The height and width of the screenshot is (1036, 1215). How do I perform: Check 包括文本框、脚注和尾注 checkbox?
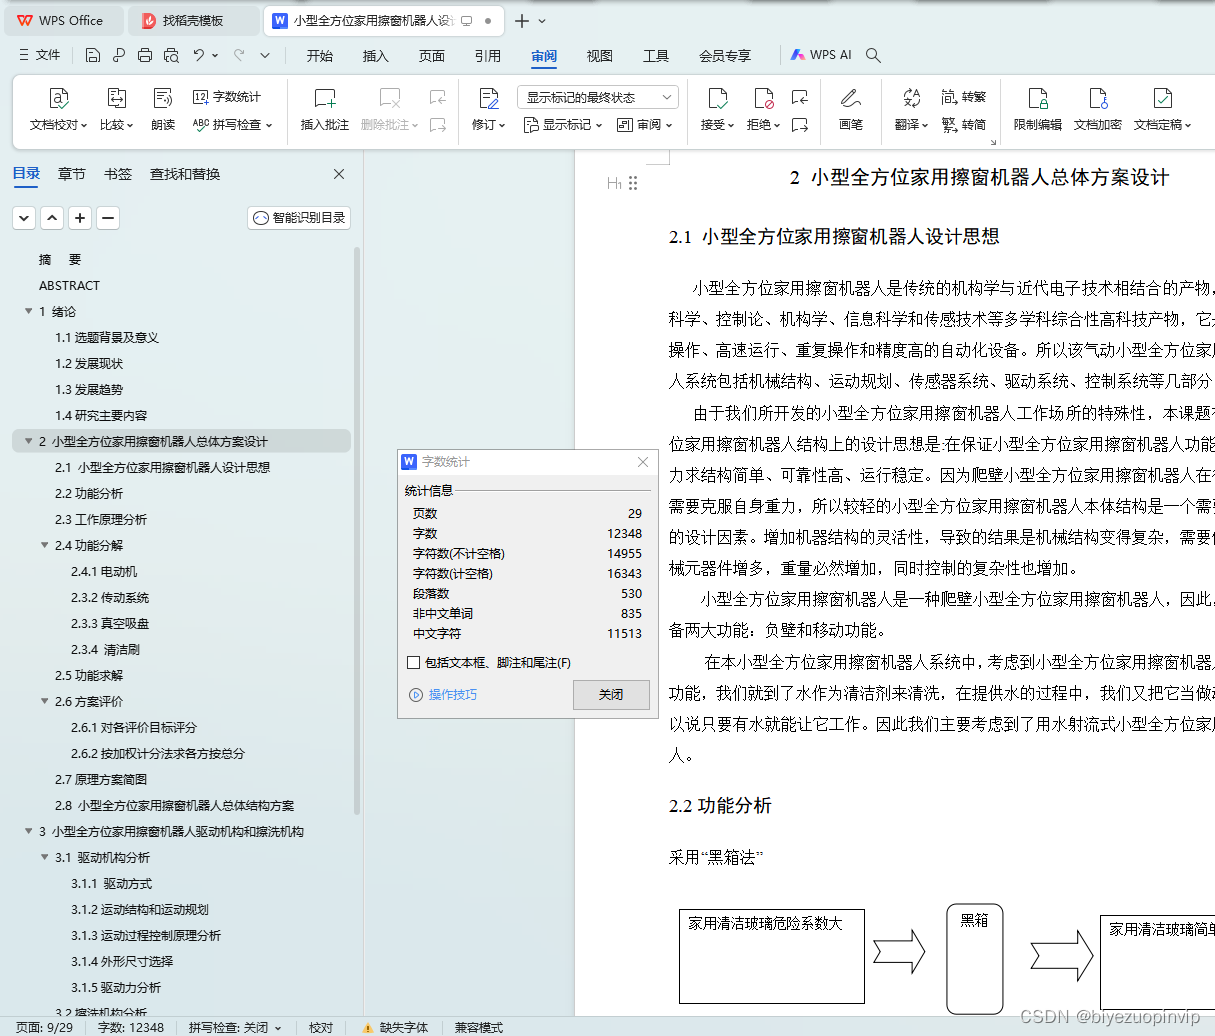414,663
